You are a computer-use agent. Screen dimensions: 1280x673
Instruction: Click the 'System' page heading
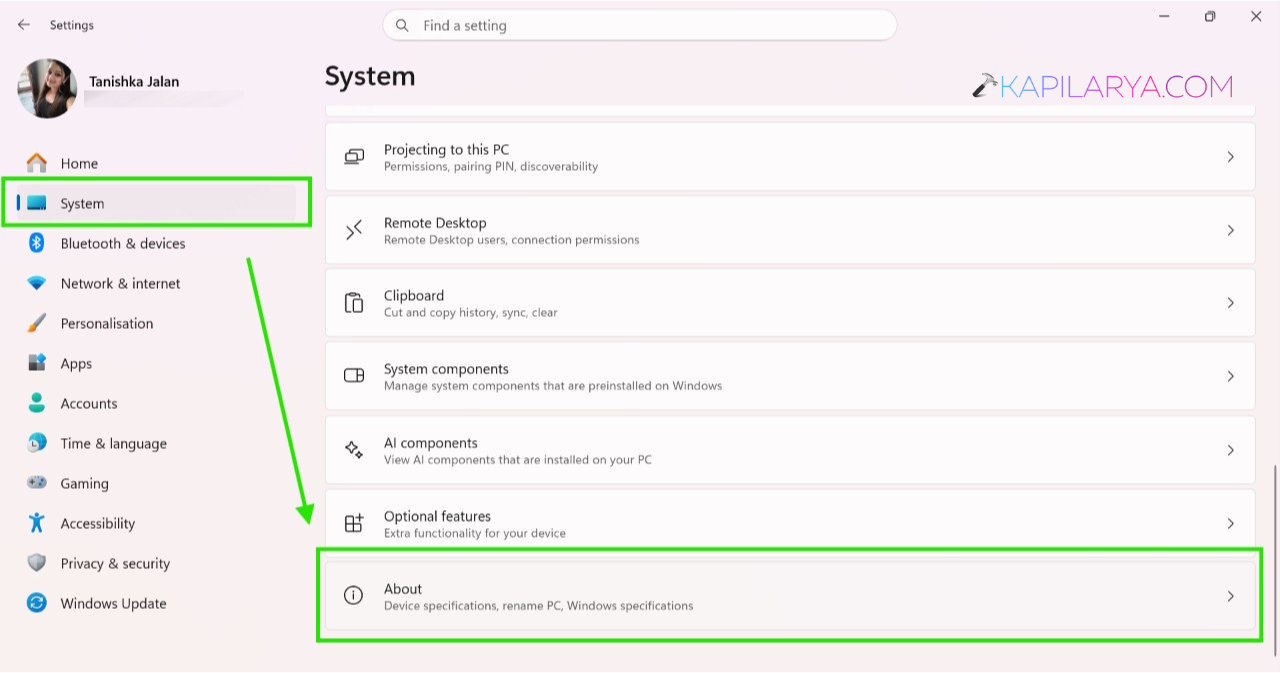click(x=370, y=77)
